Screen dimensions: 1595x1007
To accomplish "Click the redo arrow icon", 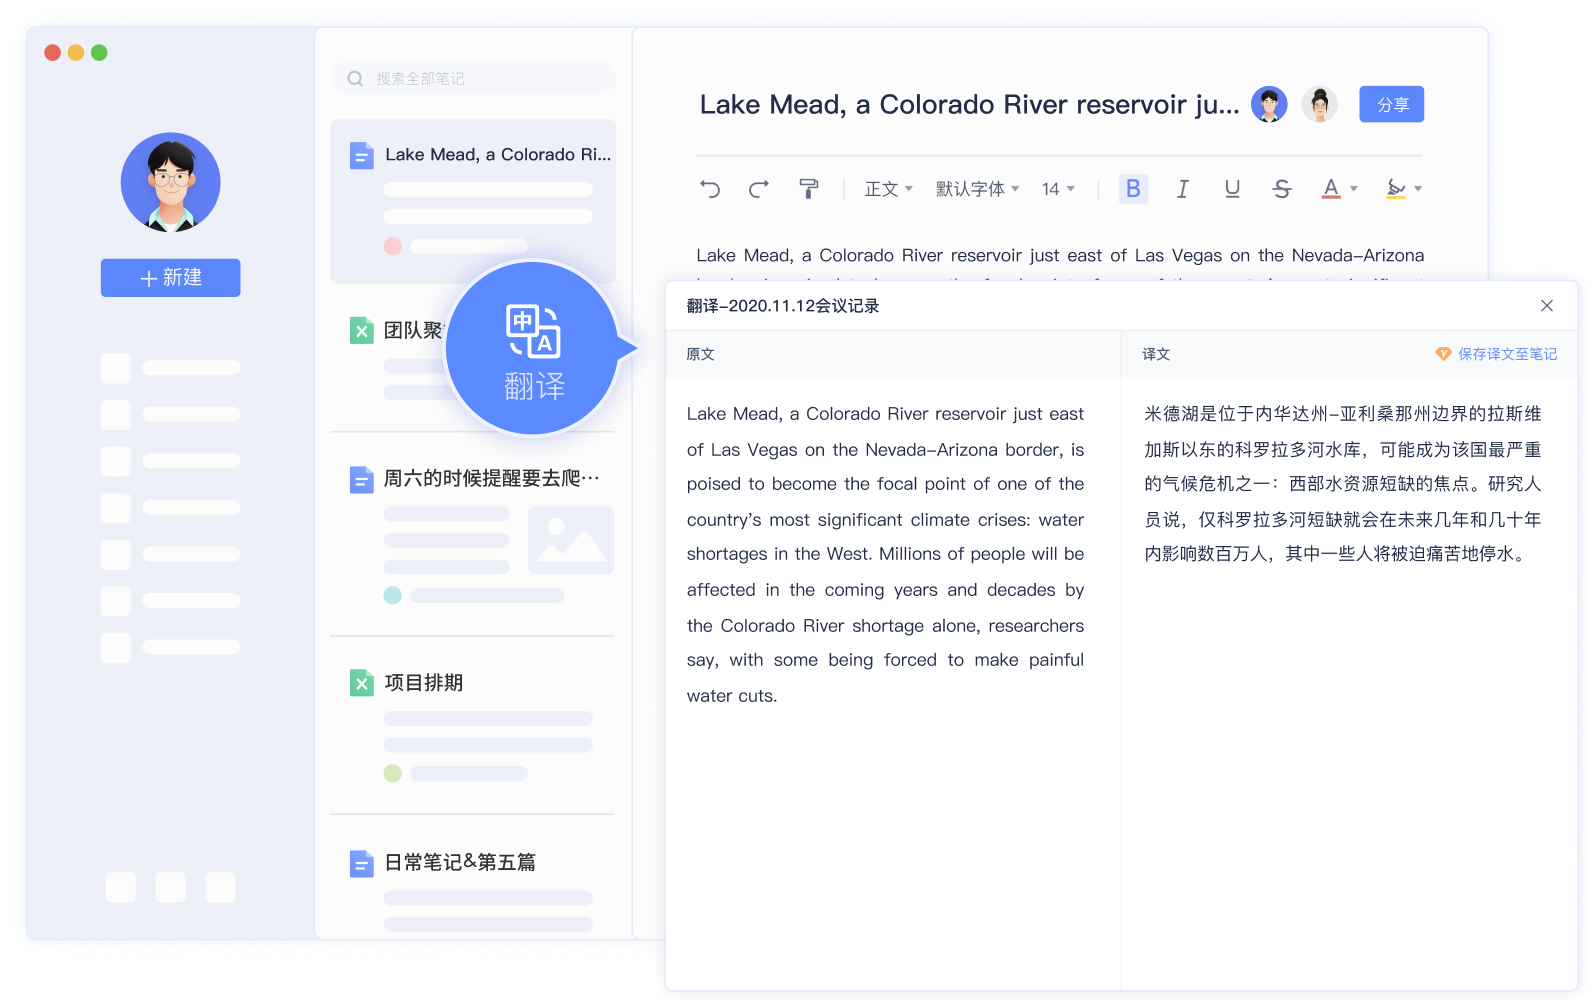I will tap(759, 189).
